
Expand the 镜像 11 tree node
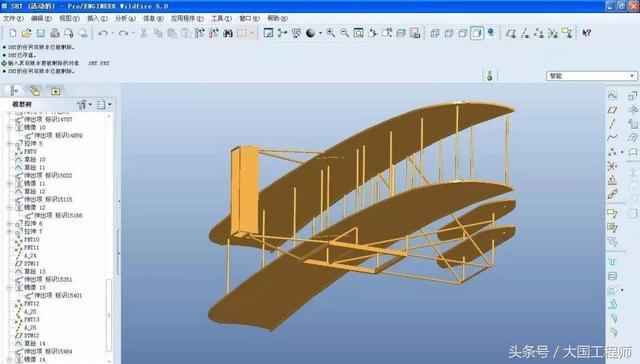(x=9, y=183)
